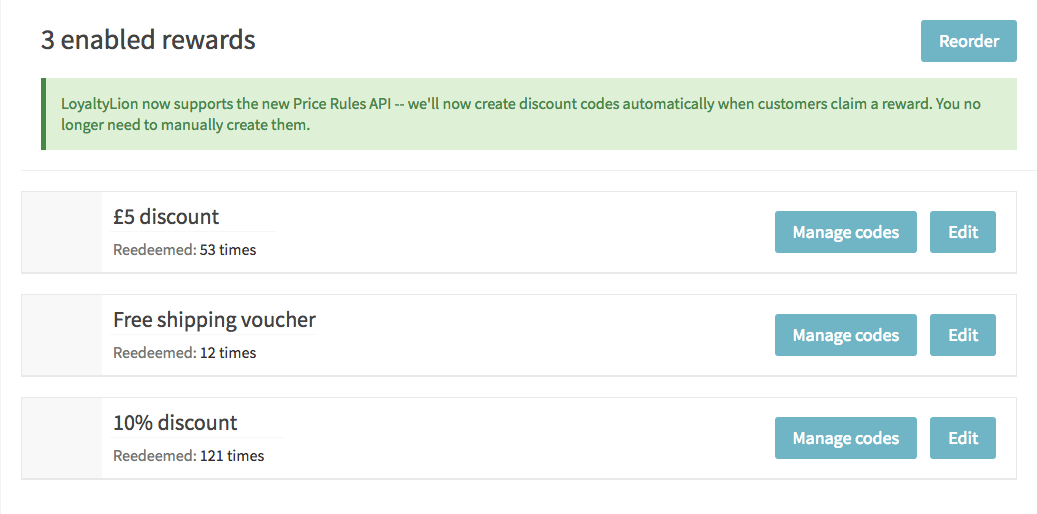The width and height of the screenshot is (1037, 514).
Task: Click the 'Redeemed: 121 times' text
Action: 188,456
